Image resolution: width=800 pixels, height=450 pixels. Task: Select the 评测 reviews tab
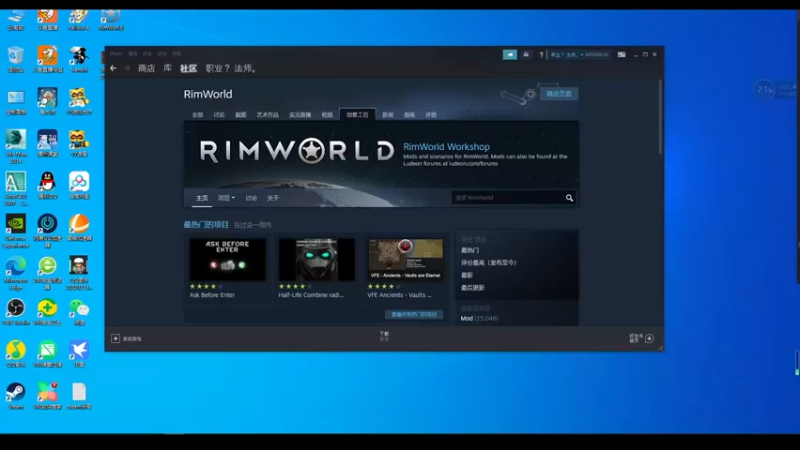coord(431,115)
